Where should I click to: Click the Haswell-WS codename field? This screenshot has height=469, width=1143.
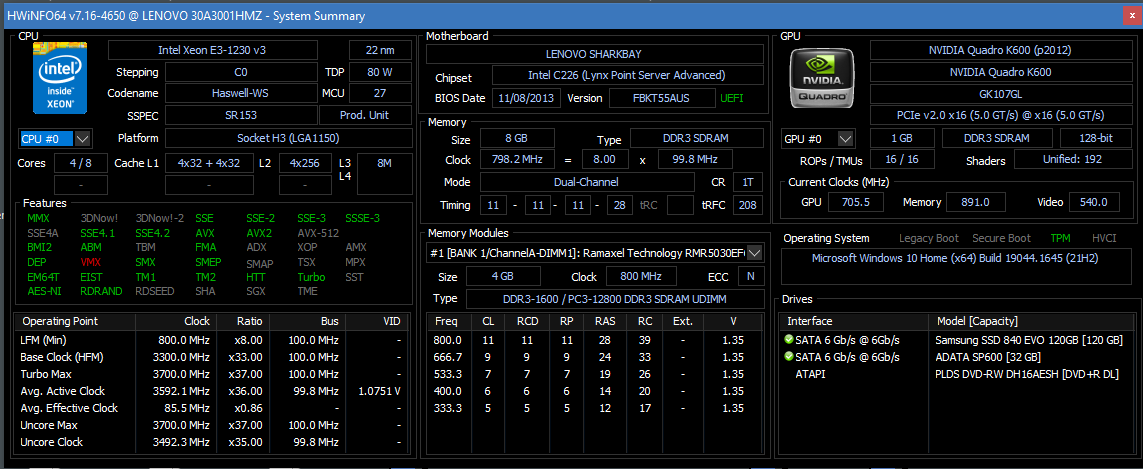241,93
